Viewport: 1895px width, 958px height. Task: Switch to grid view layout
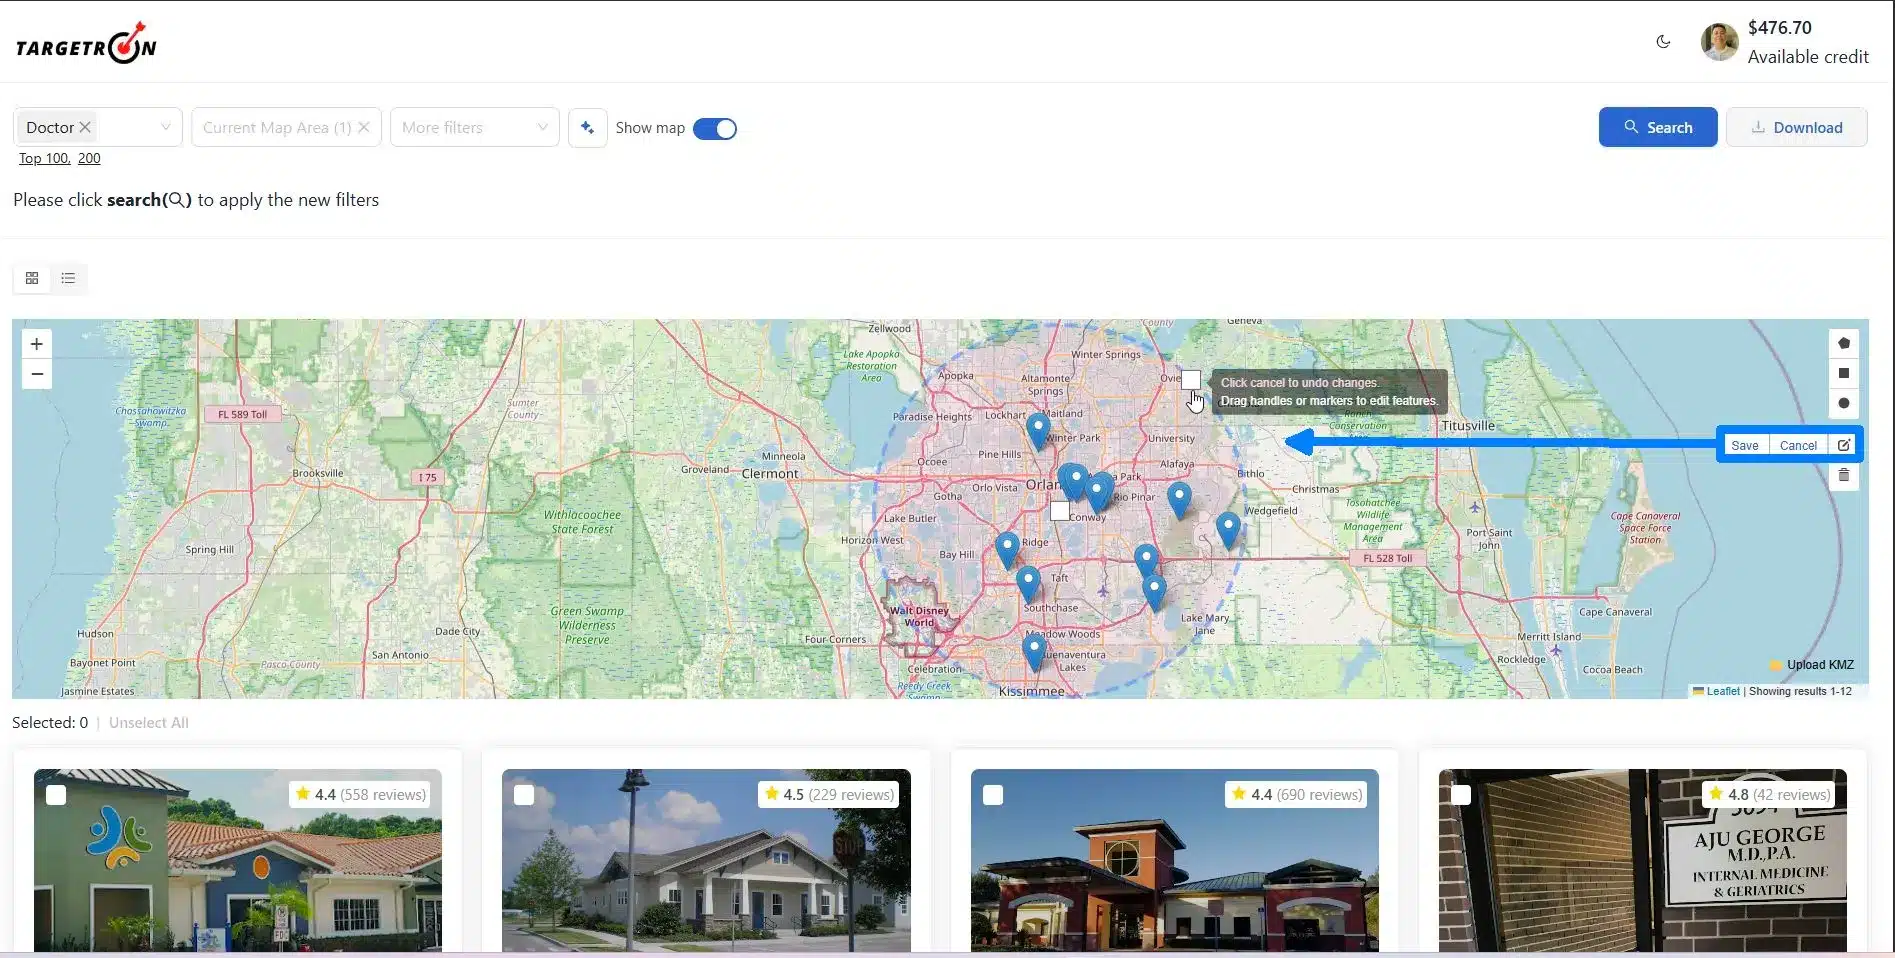pos(32,278)
